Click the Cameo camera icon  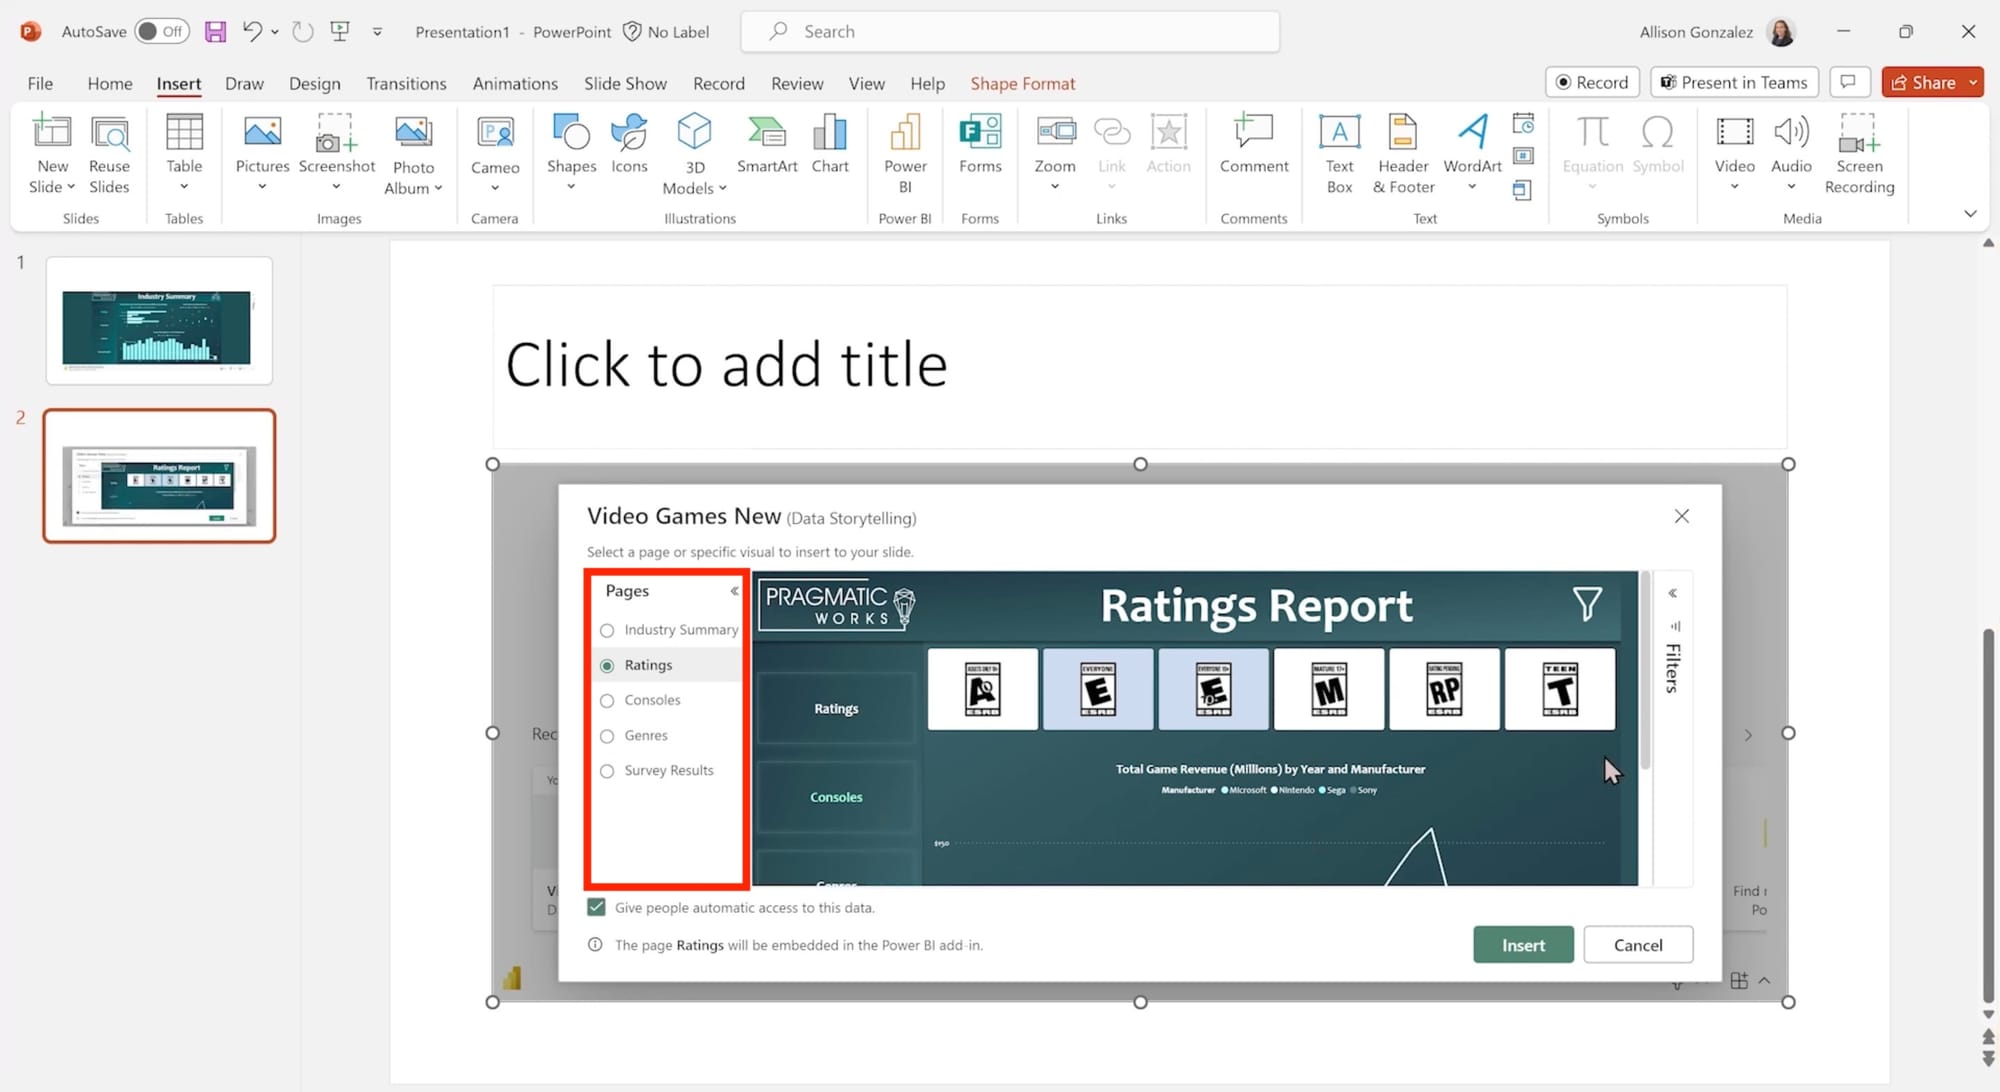(495, 132)
